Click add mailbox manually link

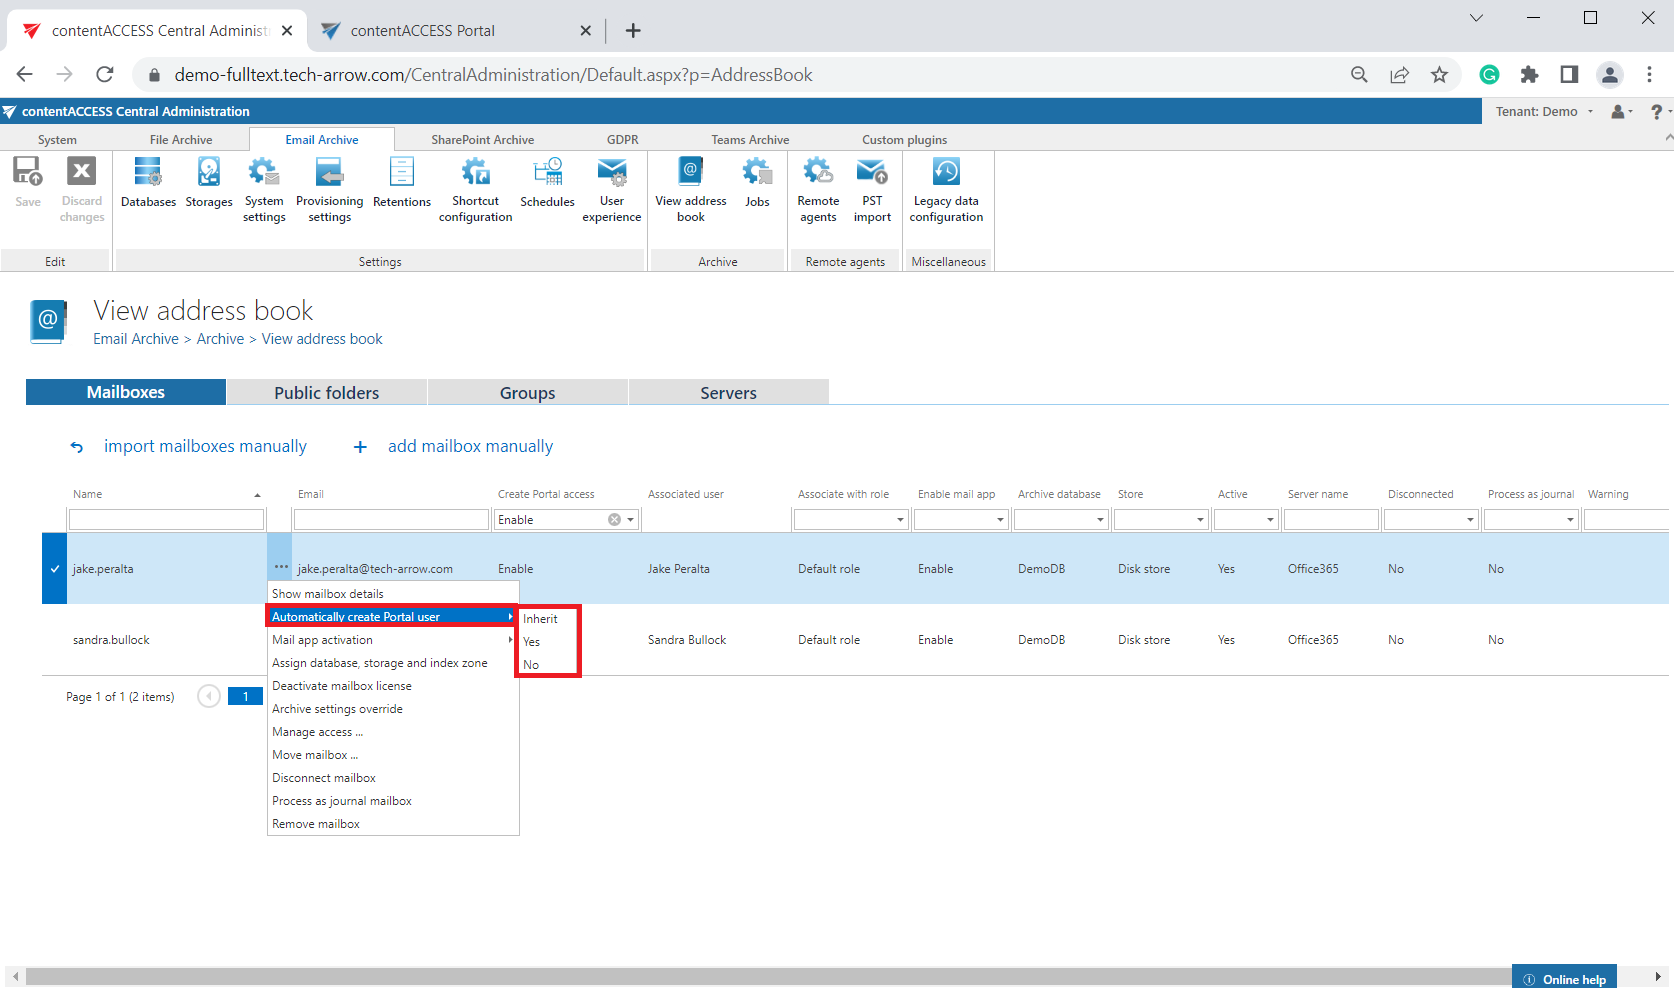(x=470, y=447)
